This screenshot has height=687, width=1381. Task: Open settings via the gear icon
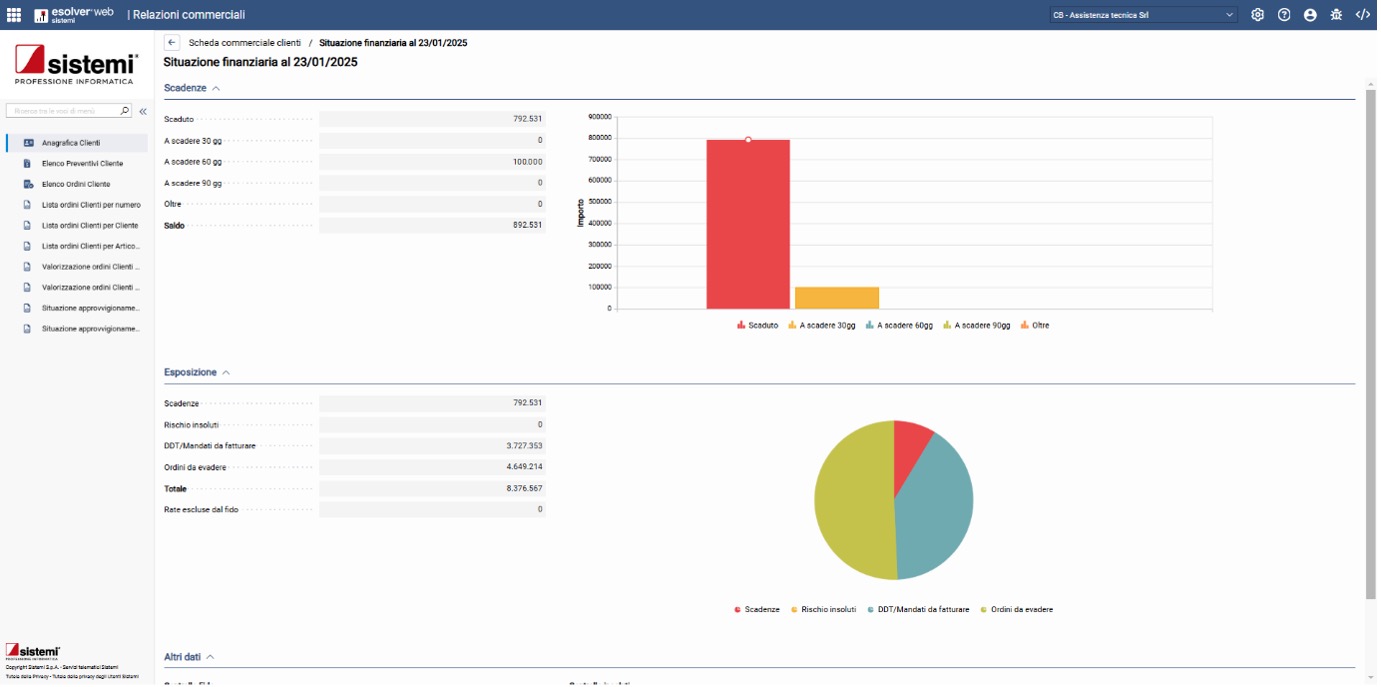click(x=1258, y=15)
